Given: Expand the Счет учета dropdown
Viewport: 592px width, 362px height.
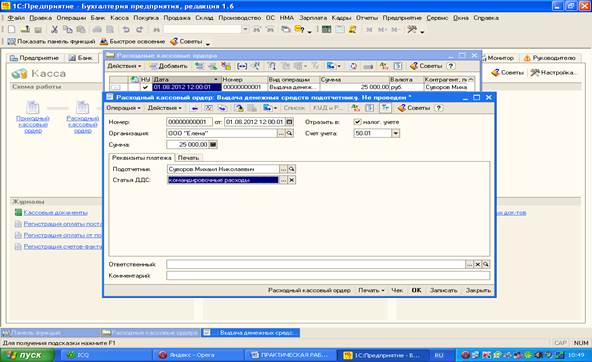Looking at the screenshot, I should [395, 133].
